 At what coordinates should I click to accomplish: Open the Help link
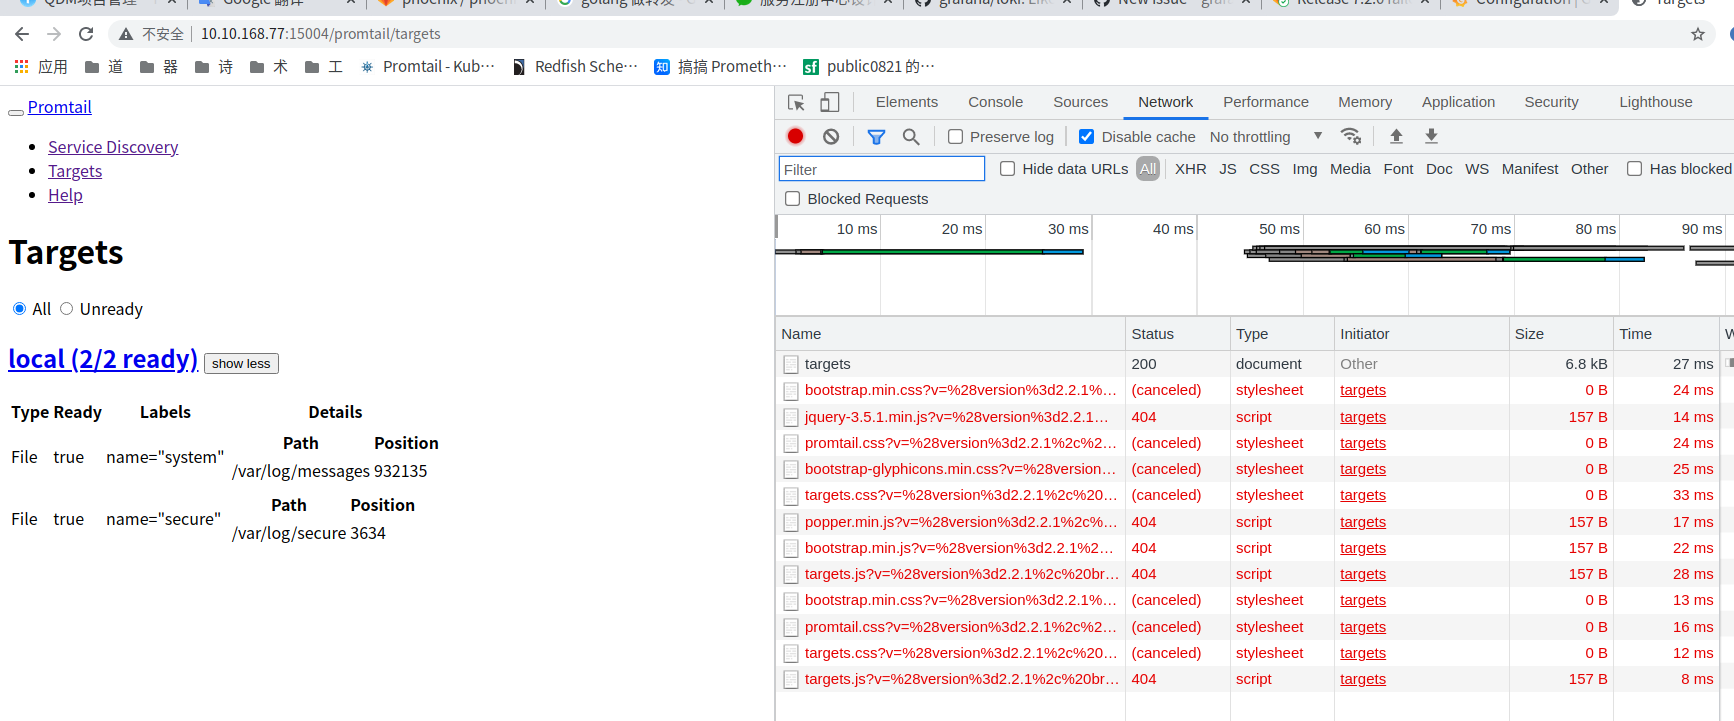pyautogui.click(x=65, y=195)
